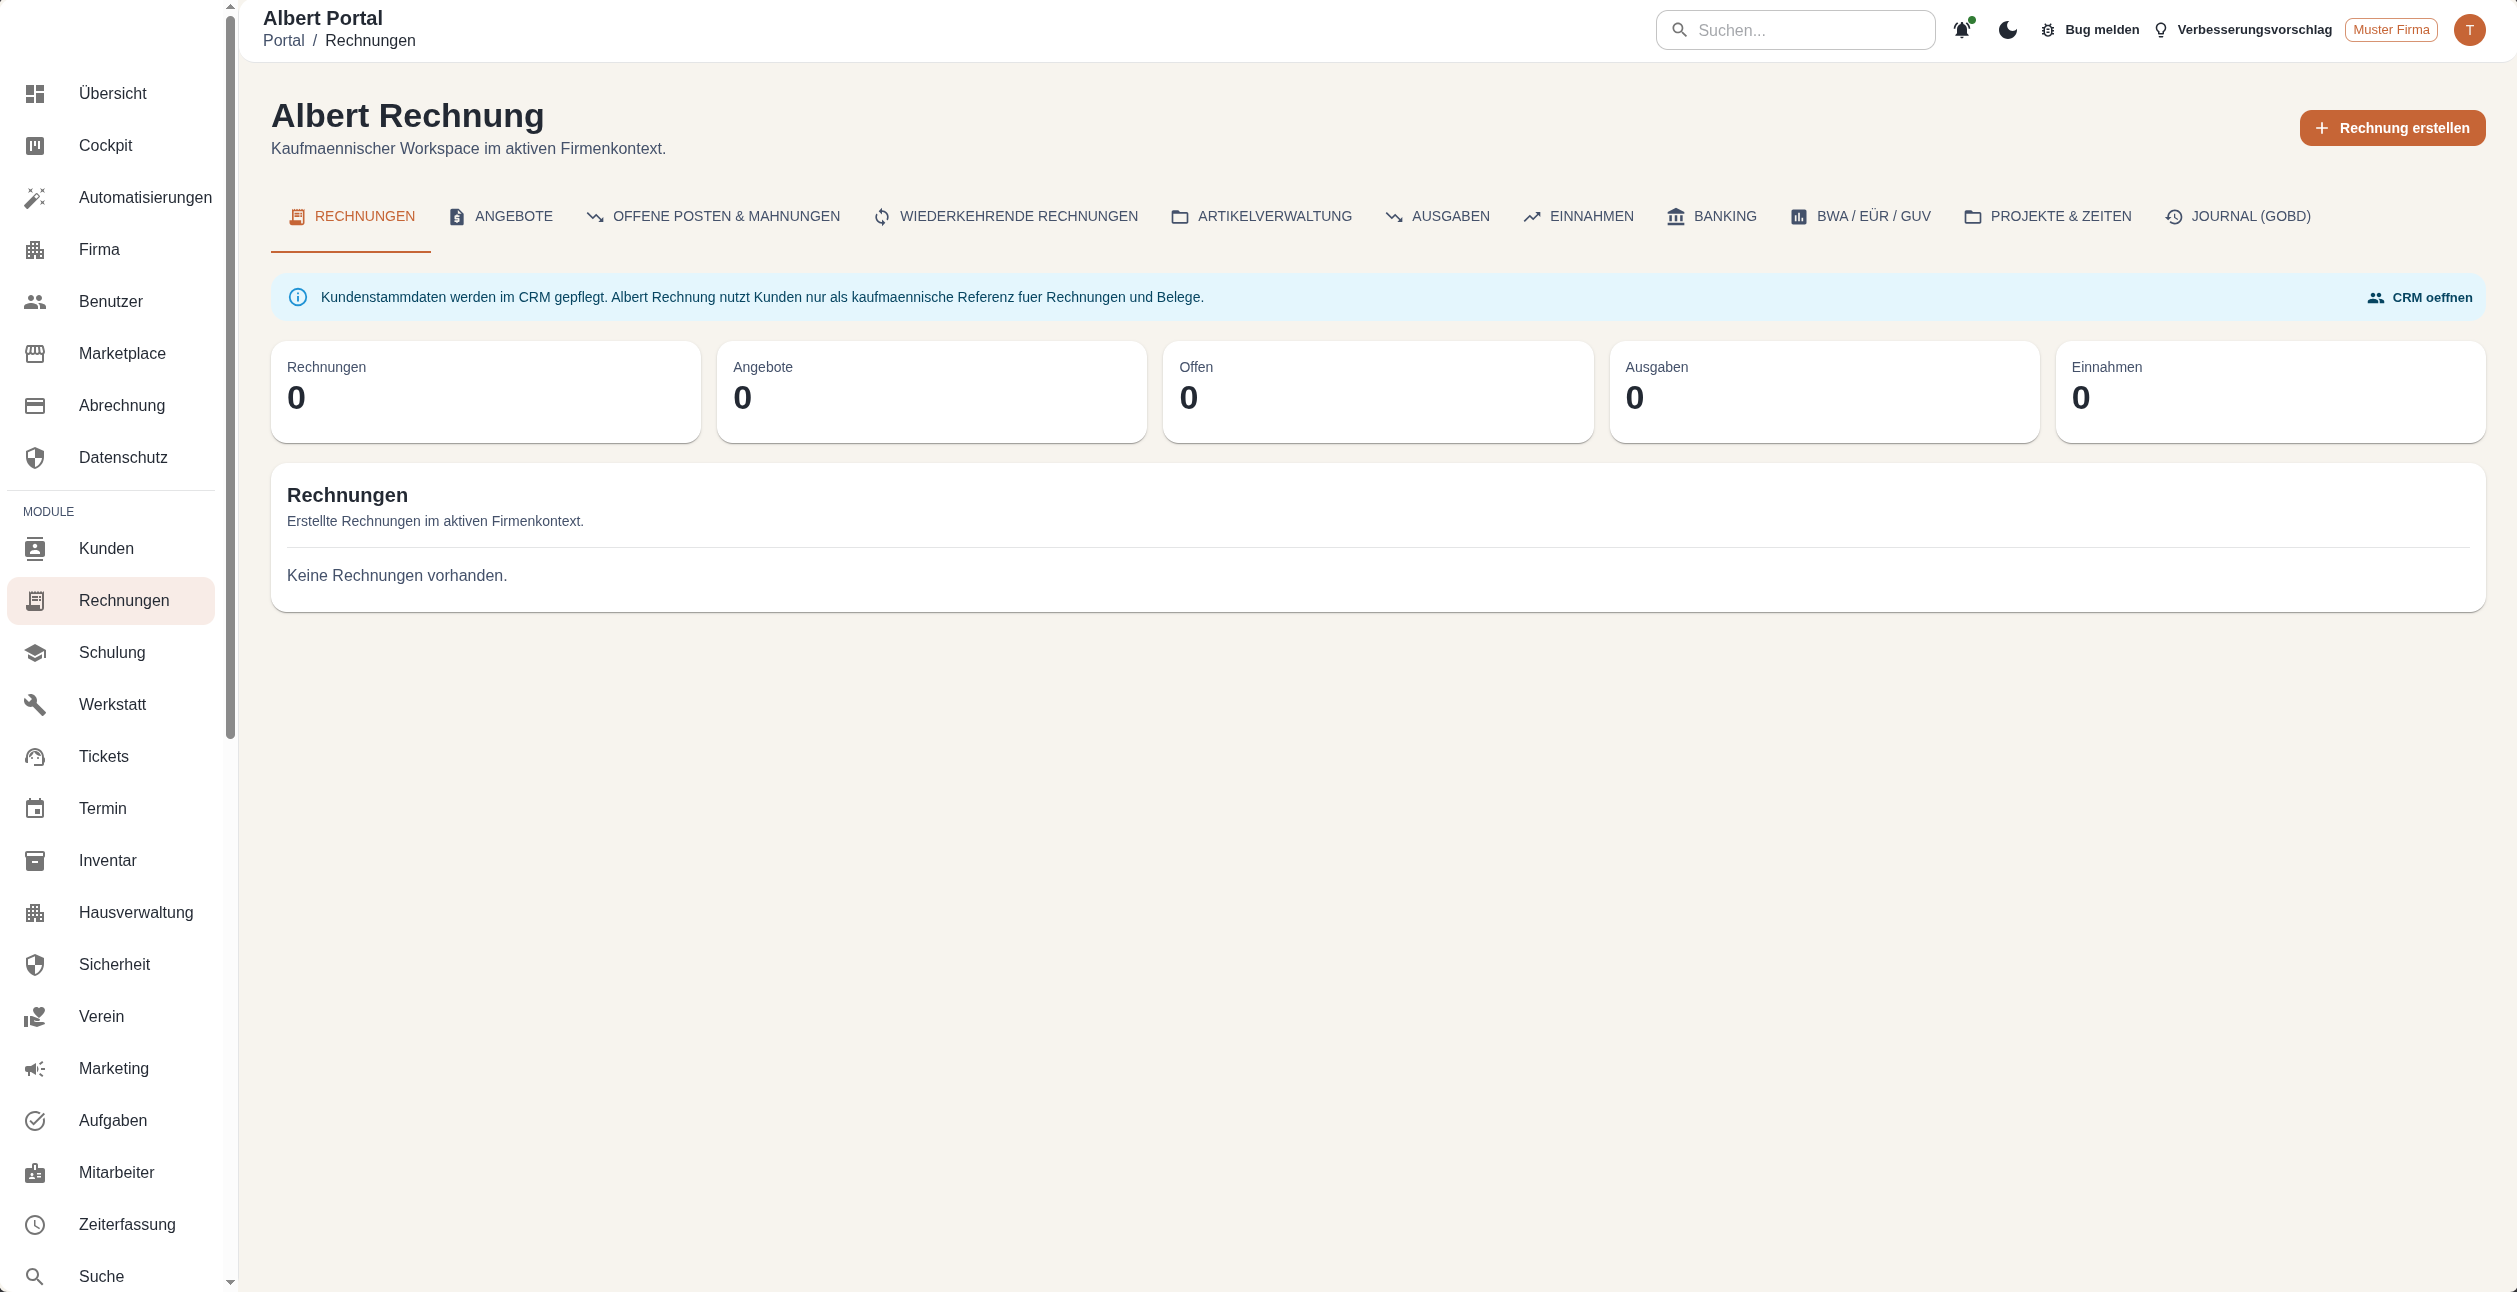The height and width of the screenshot is (1292, 2517).
Task: Click the Benutzer people icon
Action: (x=35, y=302)
